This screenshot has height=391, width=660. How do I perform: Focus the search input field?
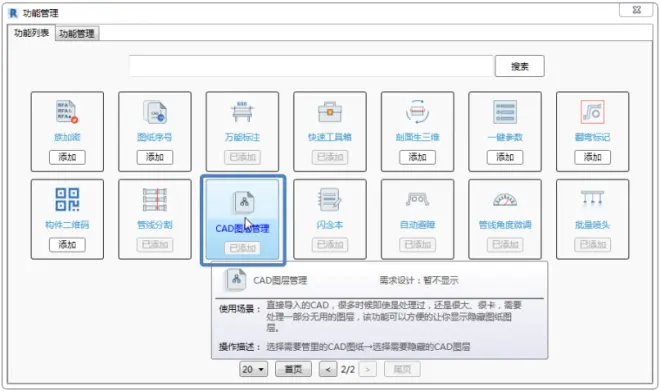pos(311,66)
